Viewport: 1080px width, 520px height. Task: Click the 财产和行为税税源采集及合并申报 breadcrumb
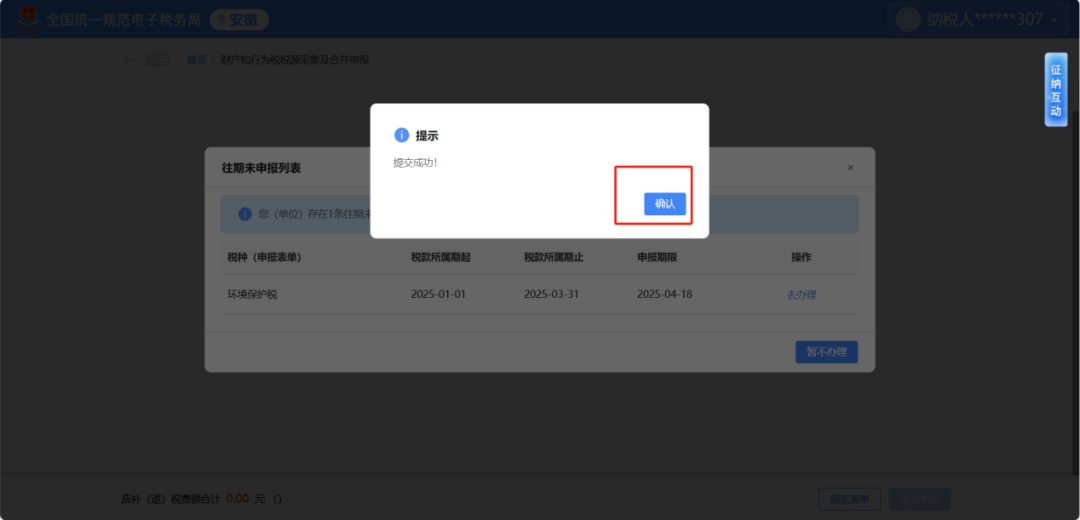pyautogui.click(x=295, y=60)
